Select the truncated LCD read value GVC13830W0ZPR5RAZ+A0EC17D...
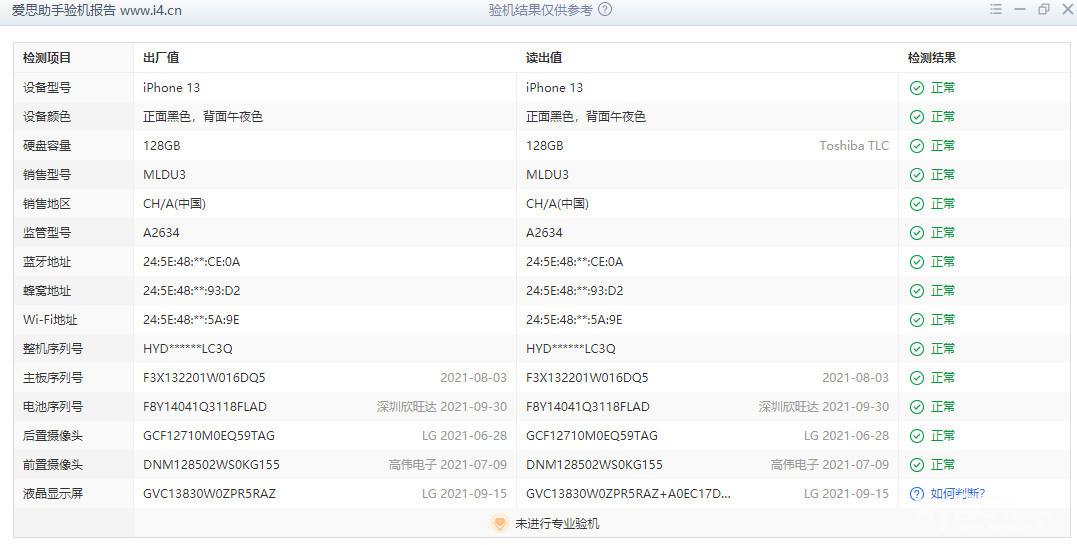1077x545 pixels. 628,494
